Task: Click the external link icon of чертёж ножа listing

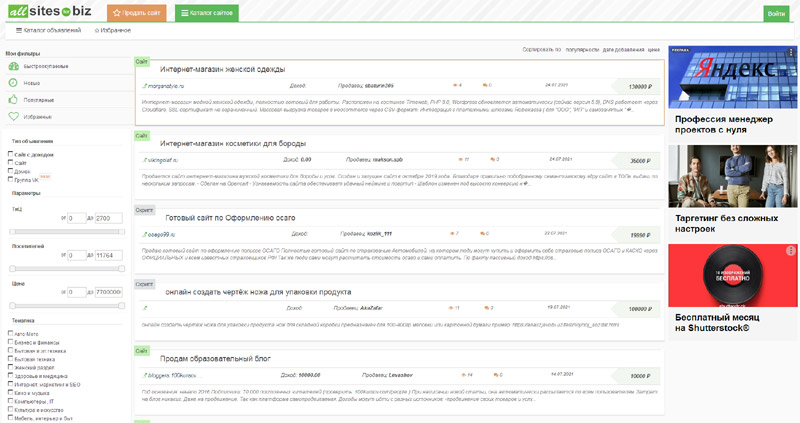Action: [145, 308]
